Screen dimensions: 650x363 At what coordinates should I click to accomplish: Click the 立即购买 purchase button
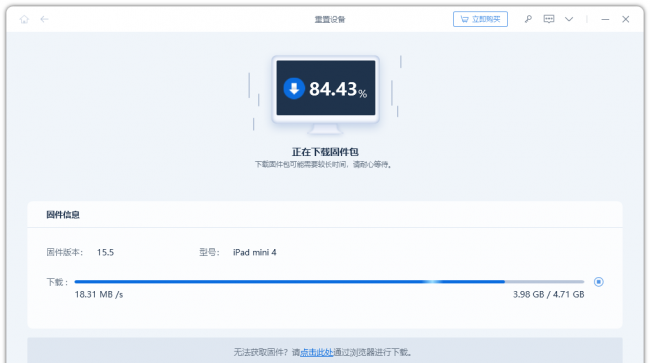pyautogui.click(x=480, y=19)
